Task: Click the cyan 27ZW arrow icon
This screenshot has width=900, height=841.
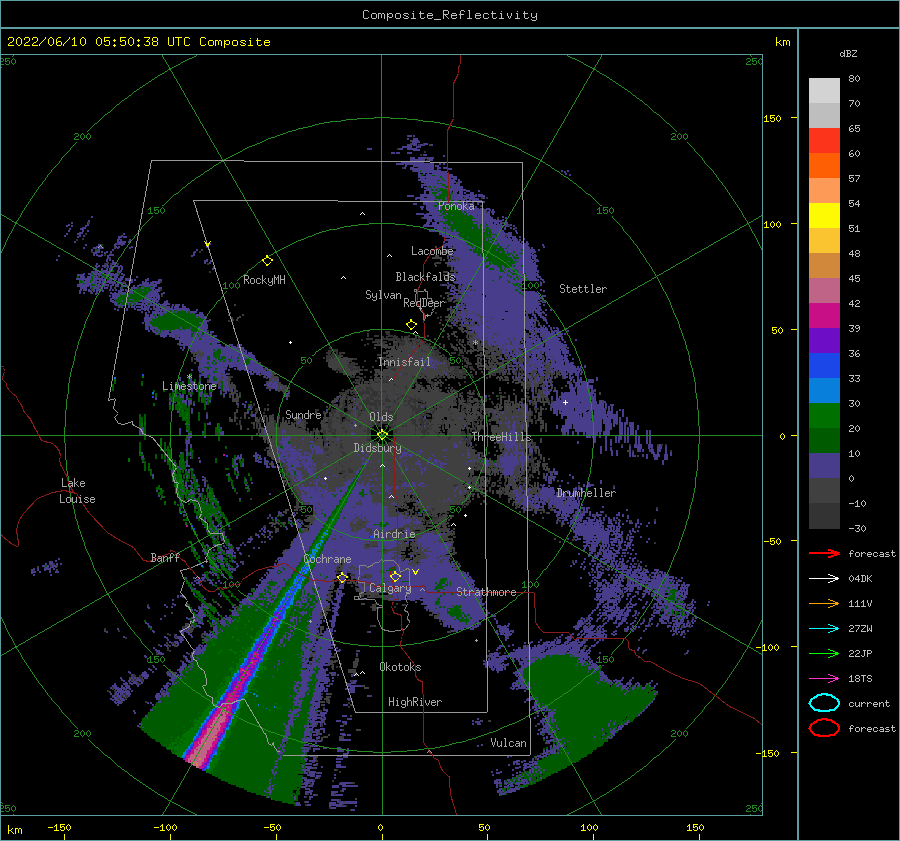Action: pyautogui.click(x=824, y=629)
